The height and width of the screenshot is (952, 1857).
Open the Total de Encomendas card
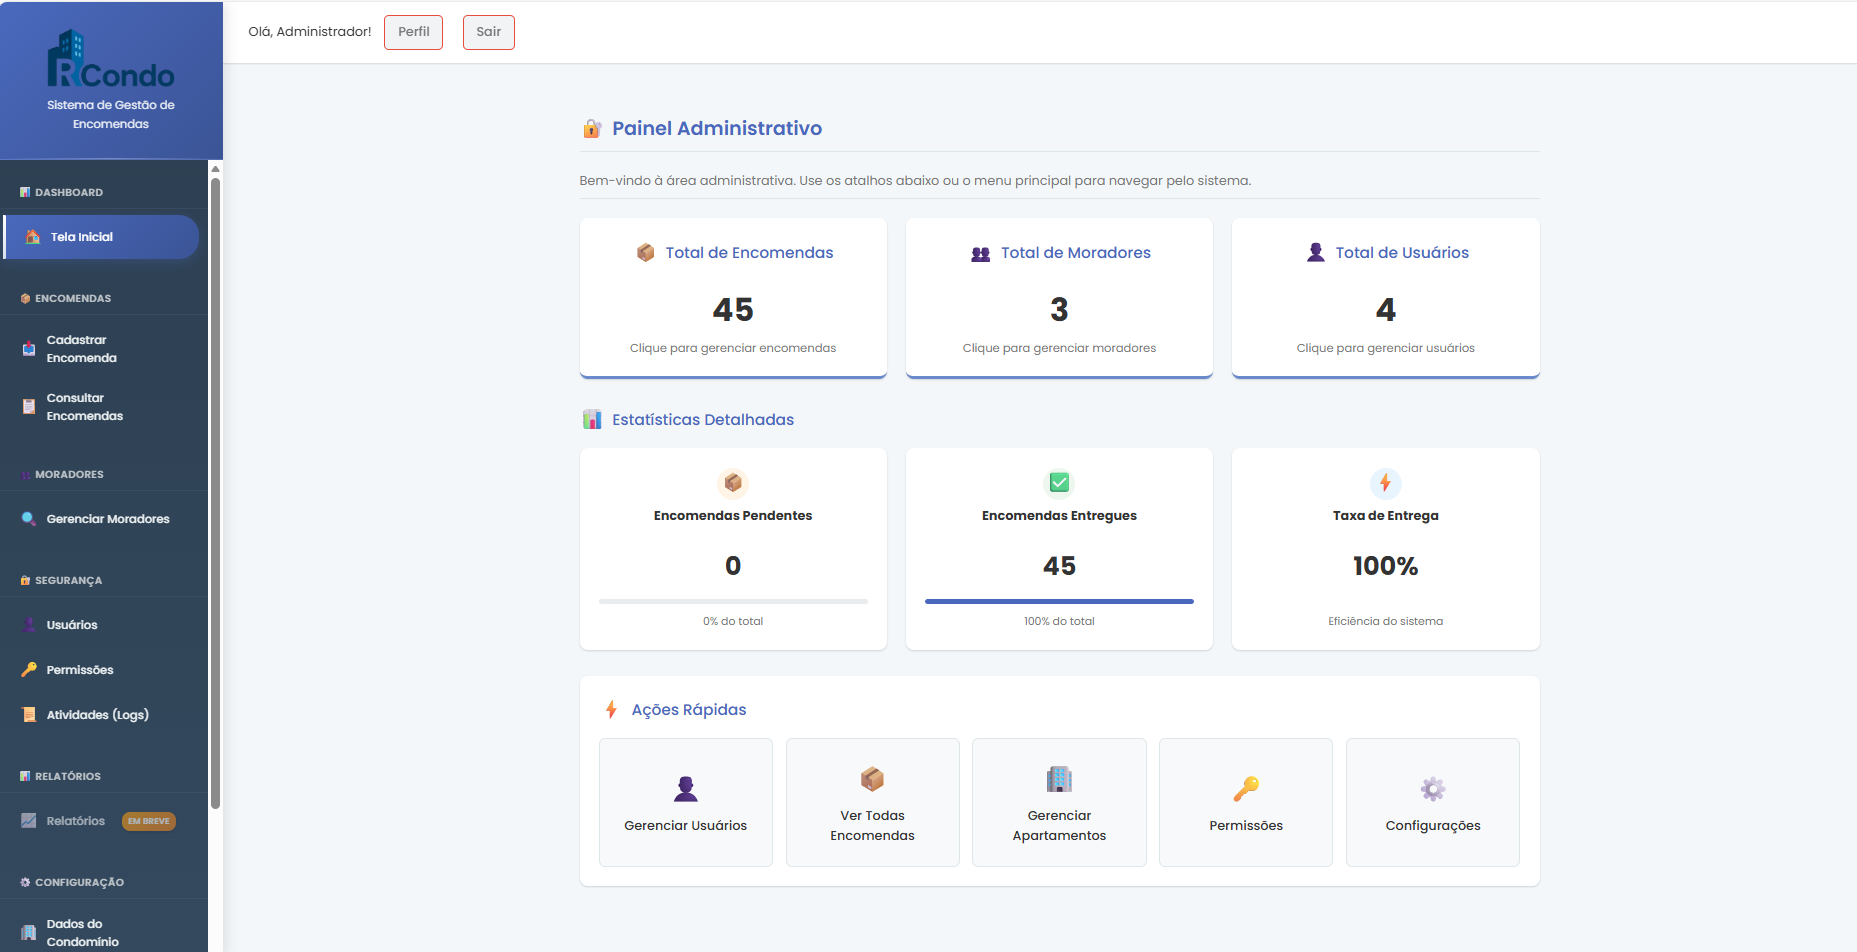tap(732, 298)
